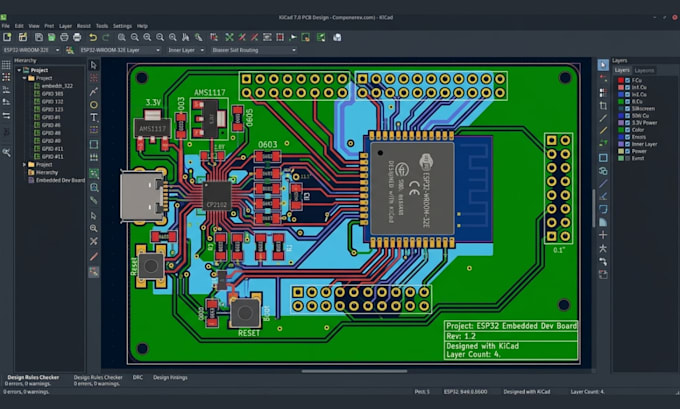
Task: Select the red line tool in the left tool column
Action: (94, 256)
